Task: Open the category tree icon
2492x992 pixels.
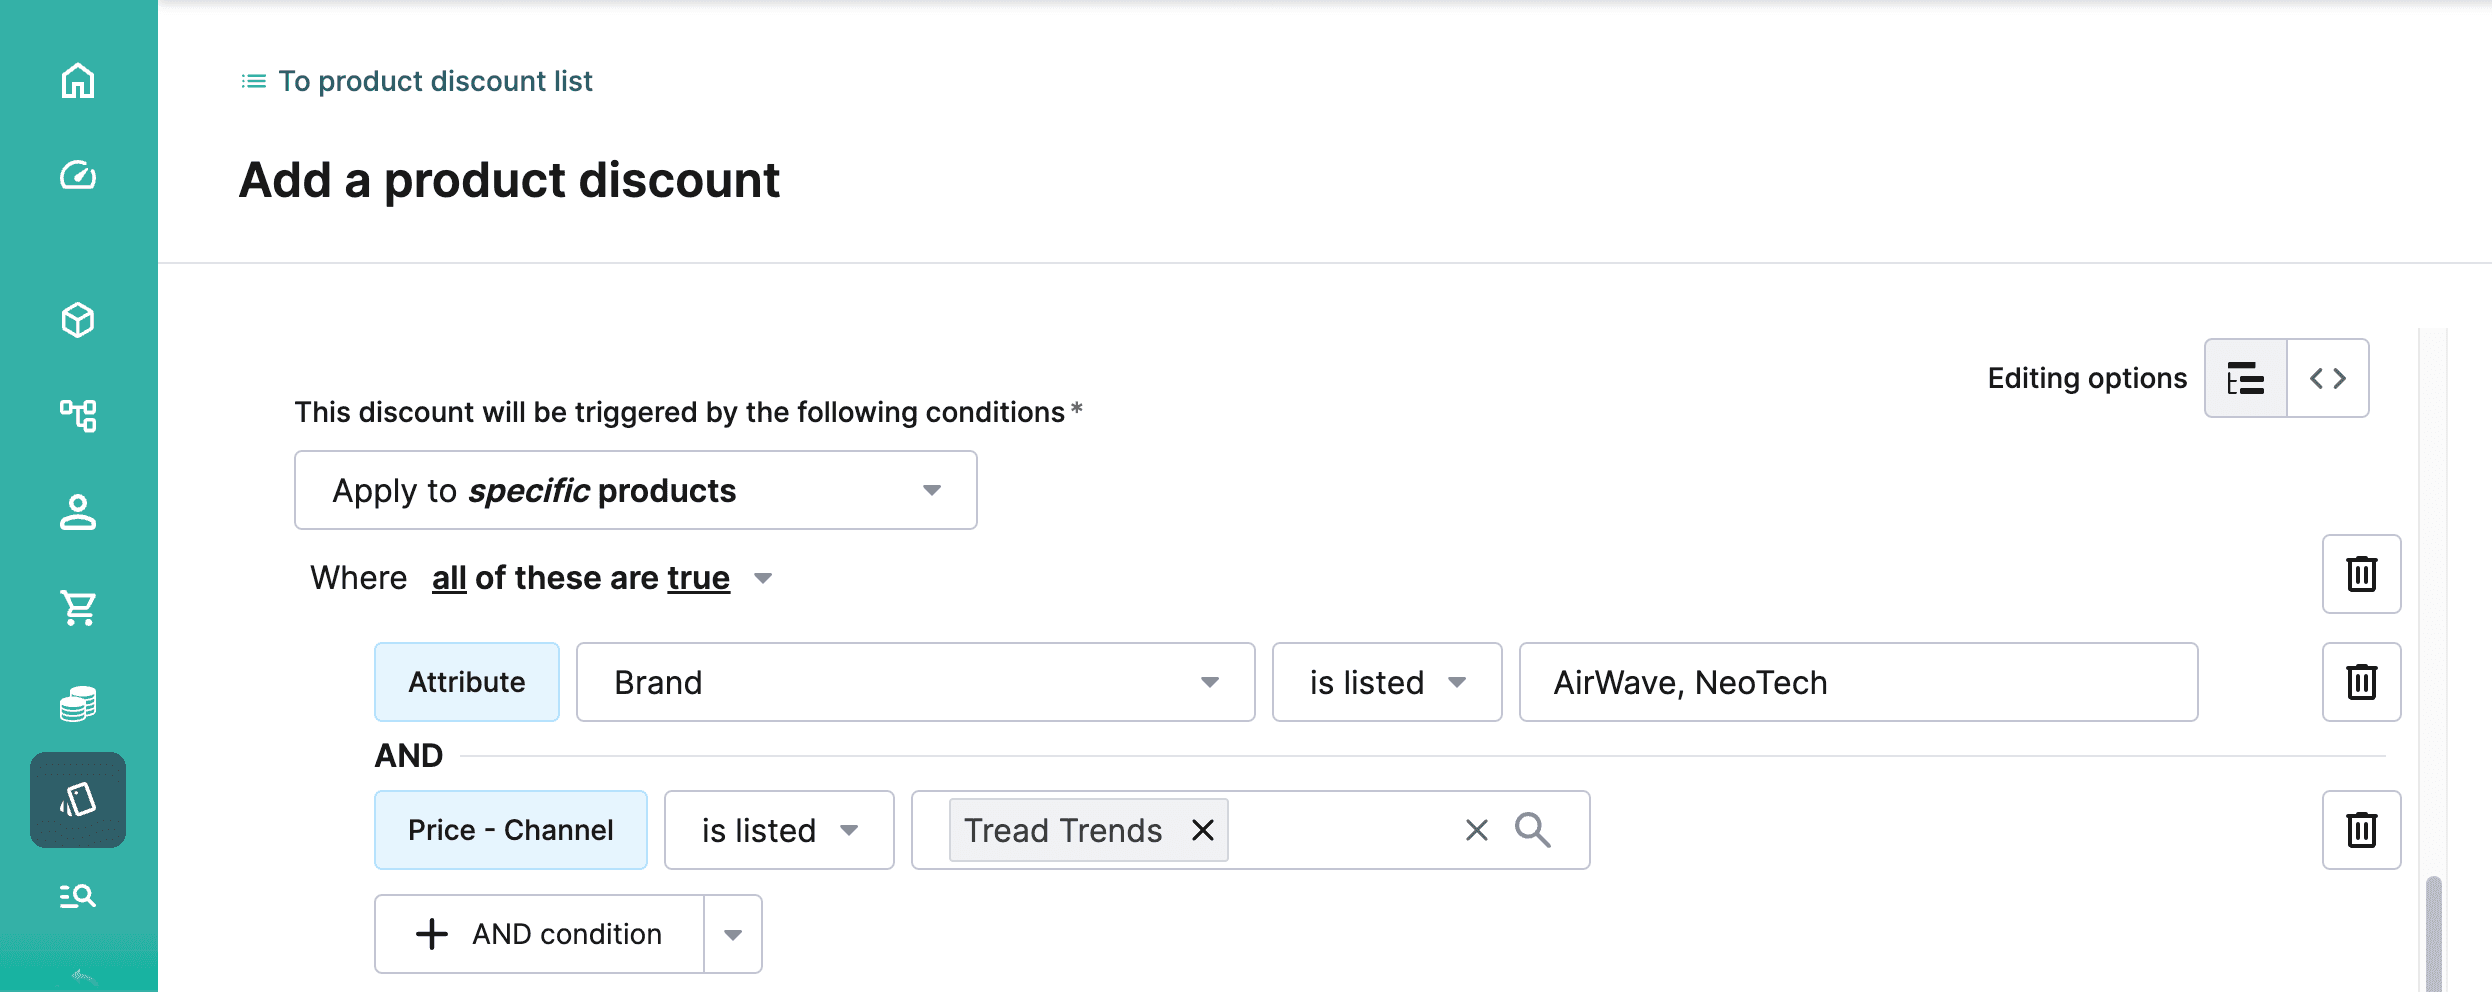Action: coord(78,415)
